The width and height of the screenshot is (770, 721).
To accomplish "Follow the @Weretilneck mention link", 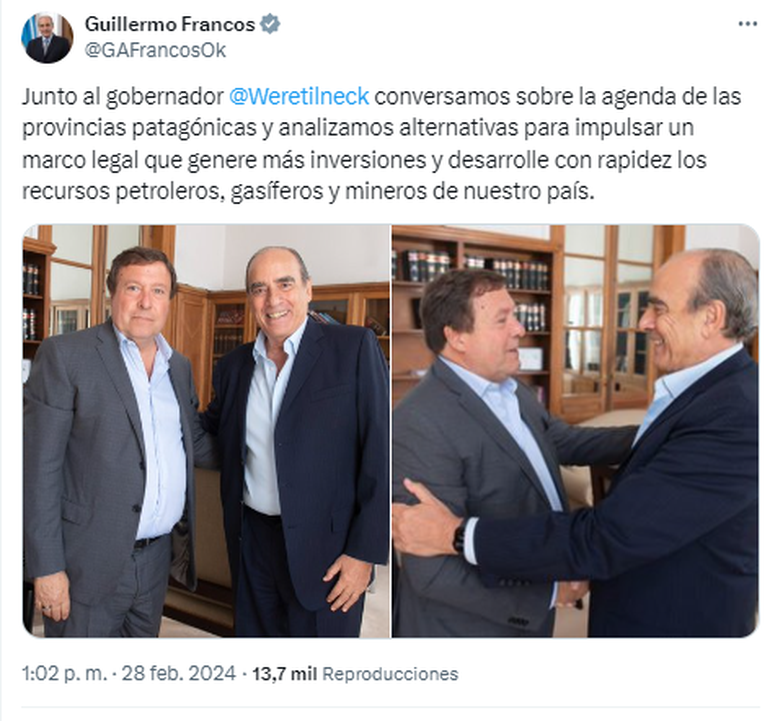I will 299,96.
